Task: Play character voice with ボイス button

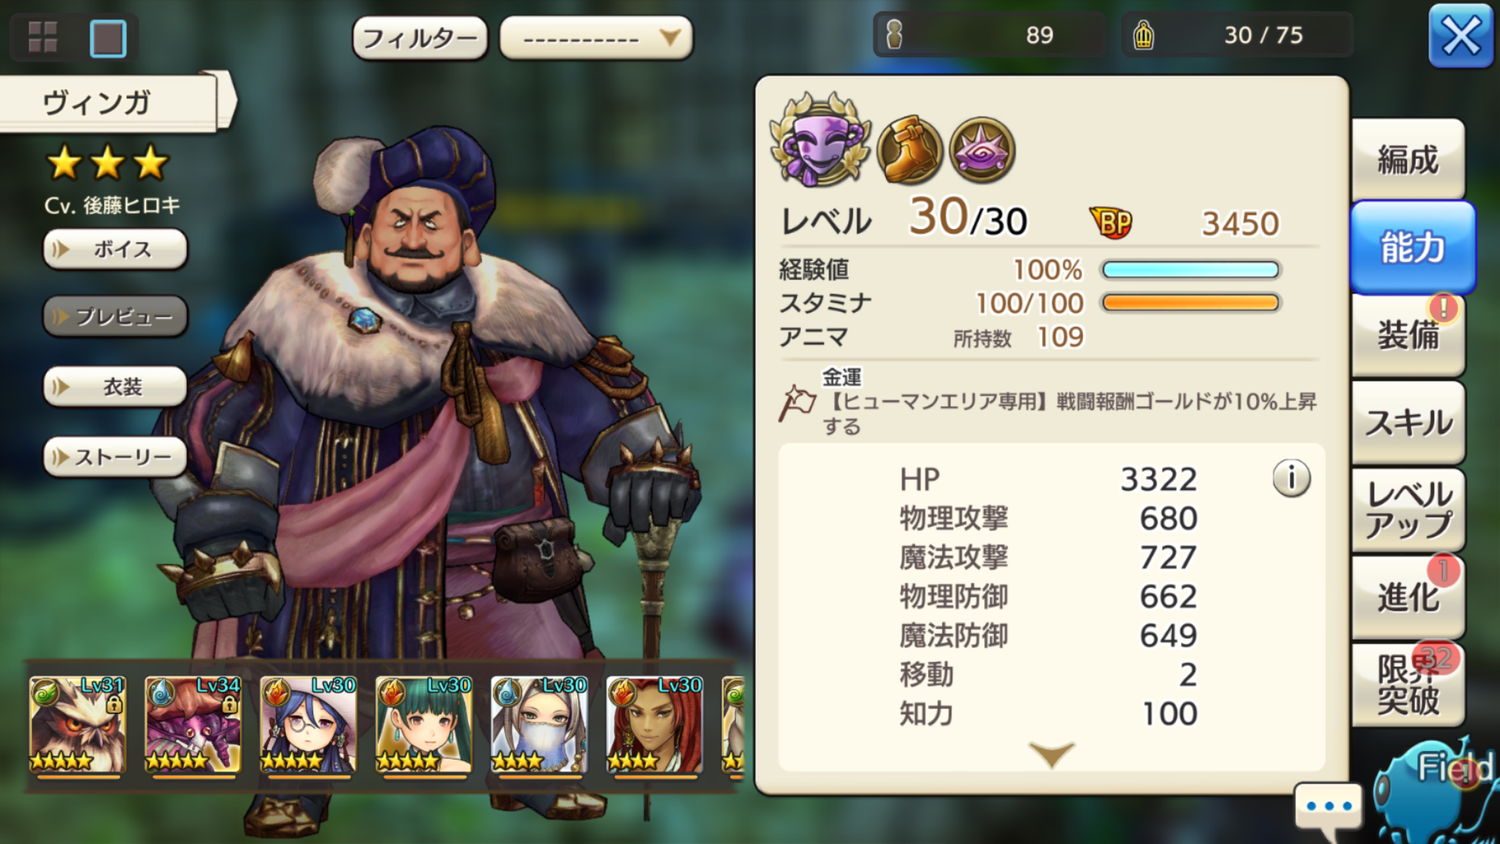Action: 115,249
